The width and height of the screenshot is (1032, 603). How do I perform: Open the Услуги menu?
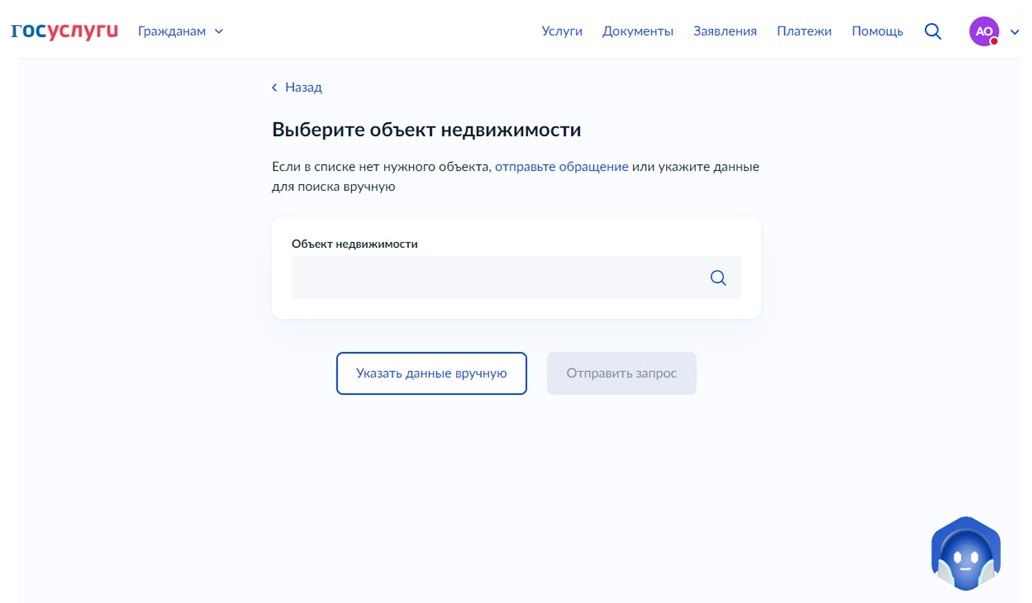point(561,31)
